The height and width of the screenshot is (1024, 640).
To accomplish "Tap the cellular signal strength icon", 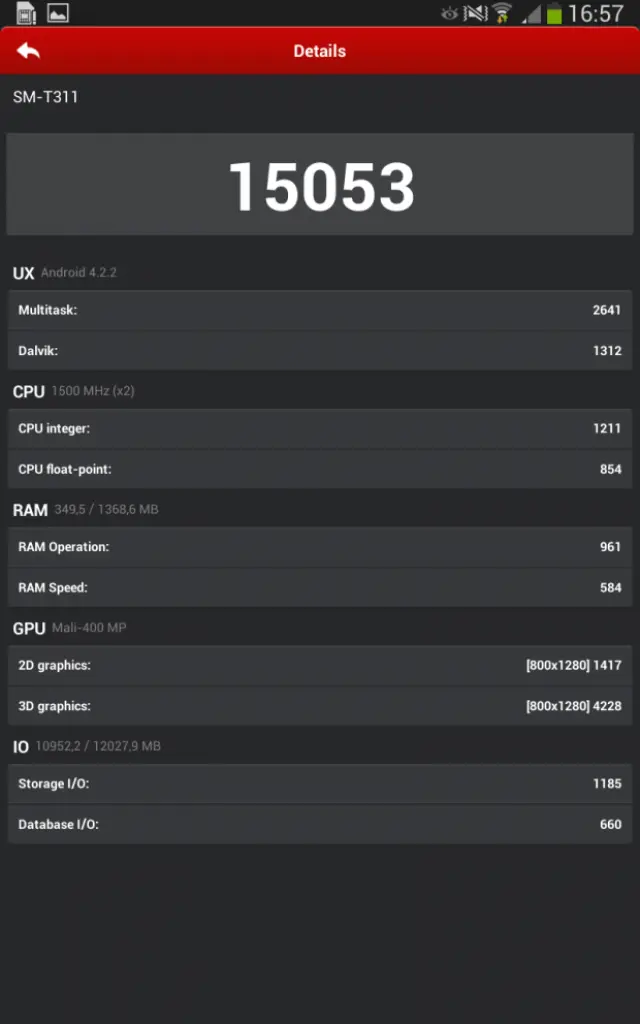I will 531,14.
